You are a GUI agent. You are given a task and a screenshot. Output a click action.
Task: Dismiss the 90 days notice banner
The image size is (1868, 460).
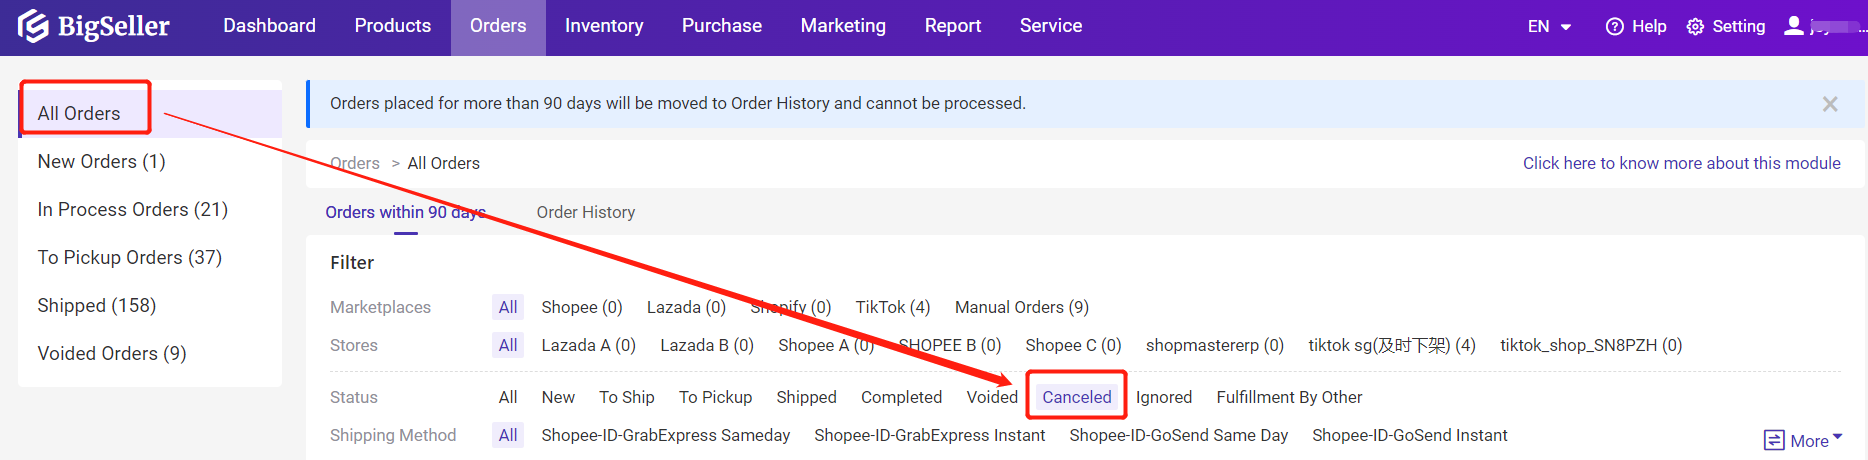click(1830, 104)
